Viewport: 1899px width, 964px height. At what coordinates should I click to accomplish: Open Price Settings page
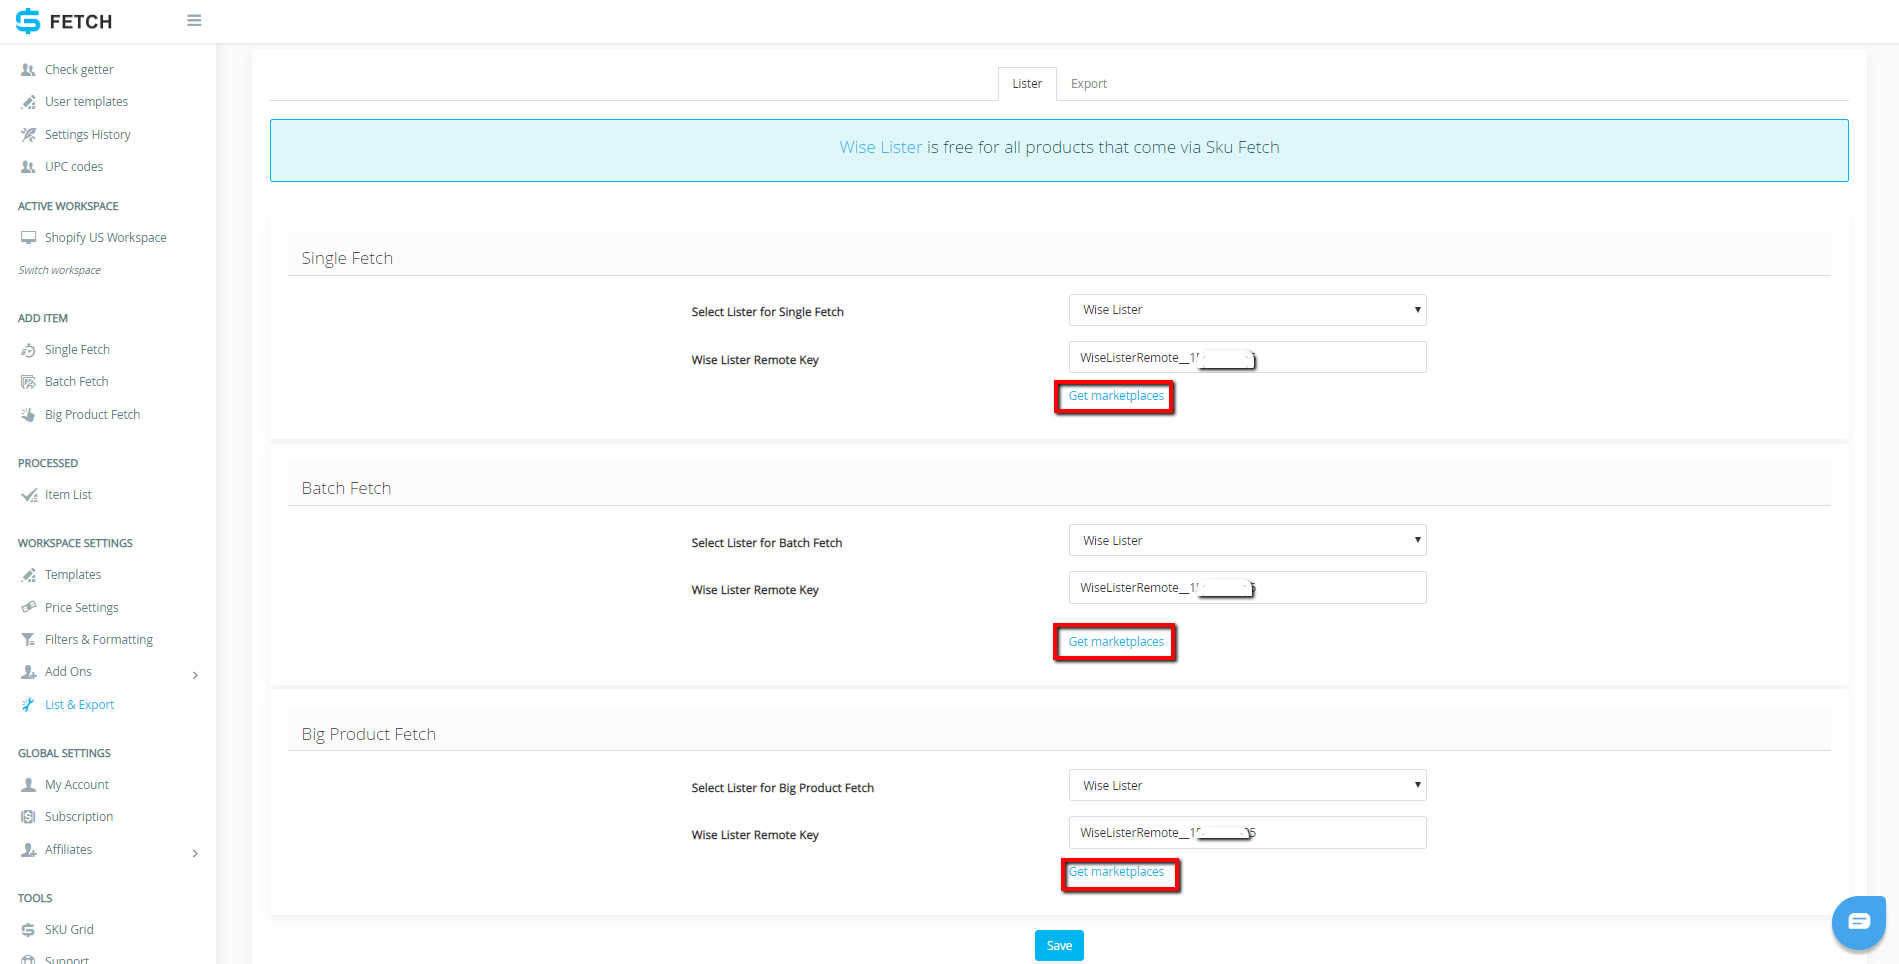[x=81, y=608]
